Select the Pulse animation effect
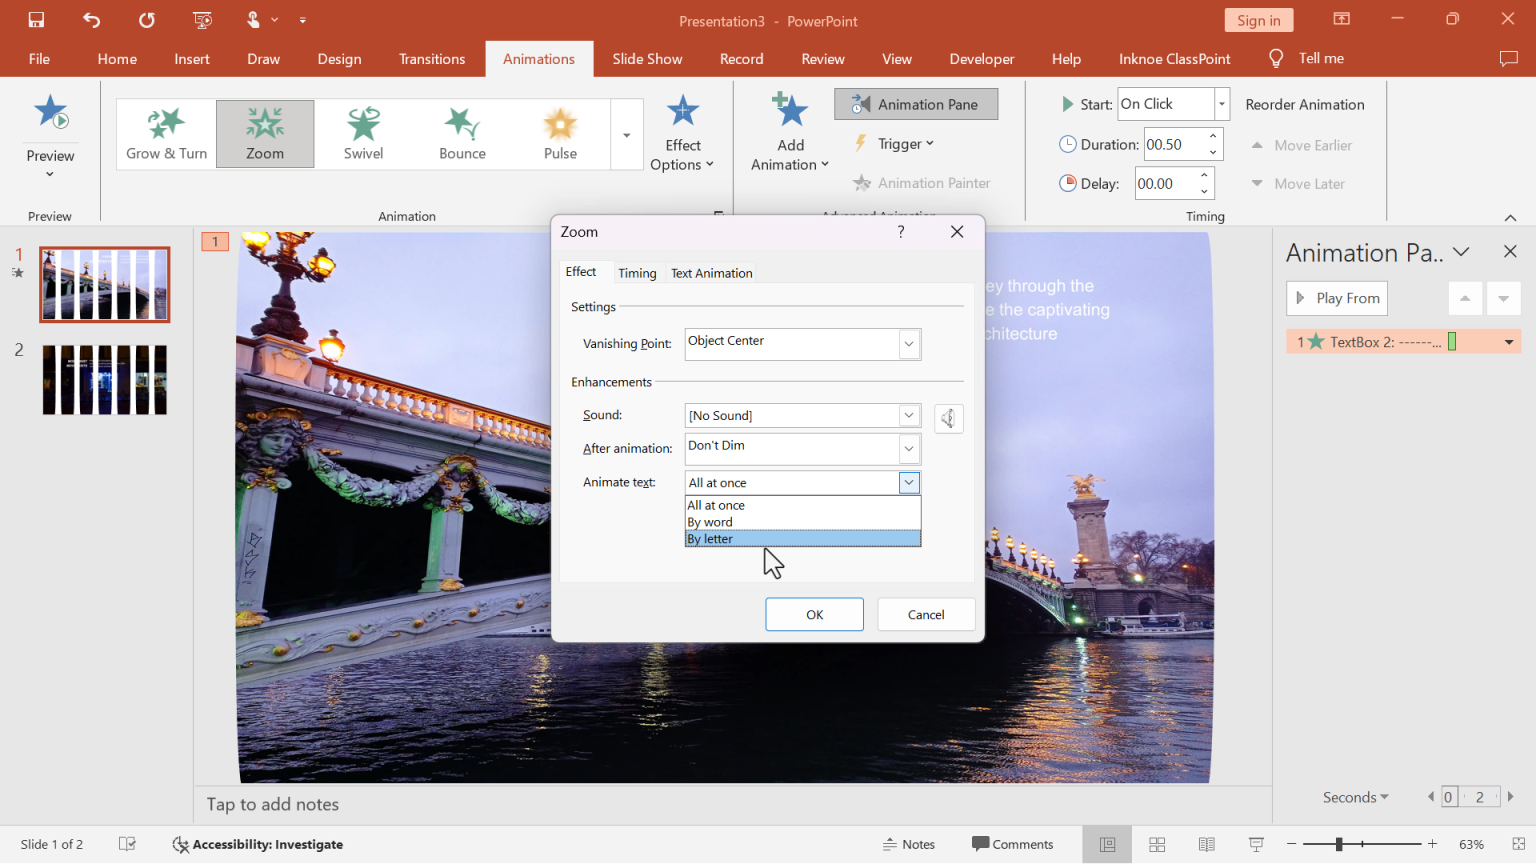Screen dimensions: 1536x864 (560, 133)
